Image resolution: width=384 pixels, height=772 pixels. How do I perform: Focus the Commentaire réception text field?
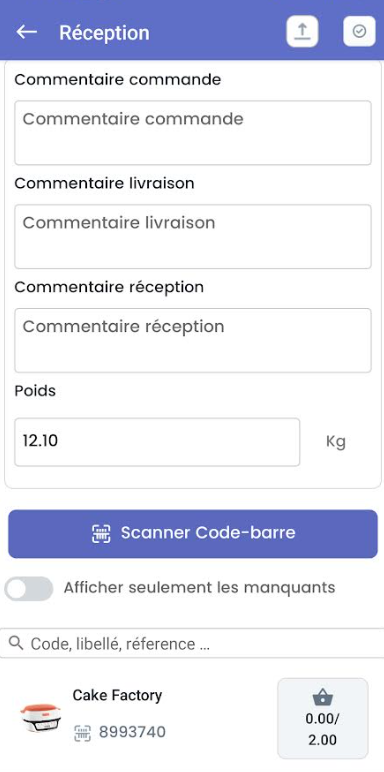click(193, 340)
